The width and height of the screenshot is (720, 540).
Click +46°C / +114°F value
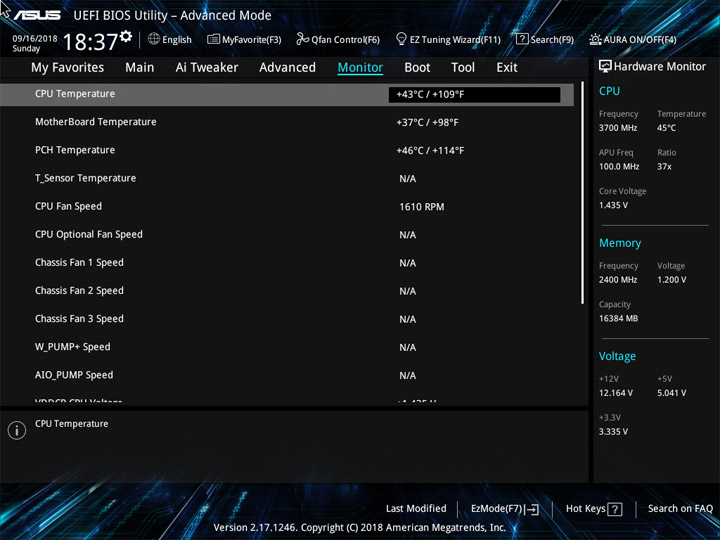[430, 151]
